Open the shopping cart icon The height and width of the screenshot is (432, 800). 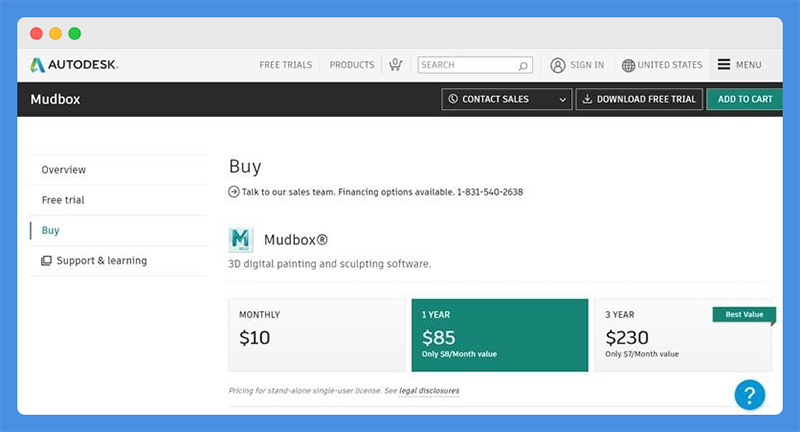[395, 65]
